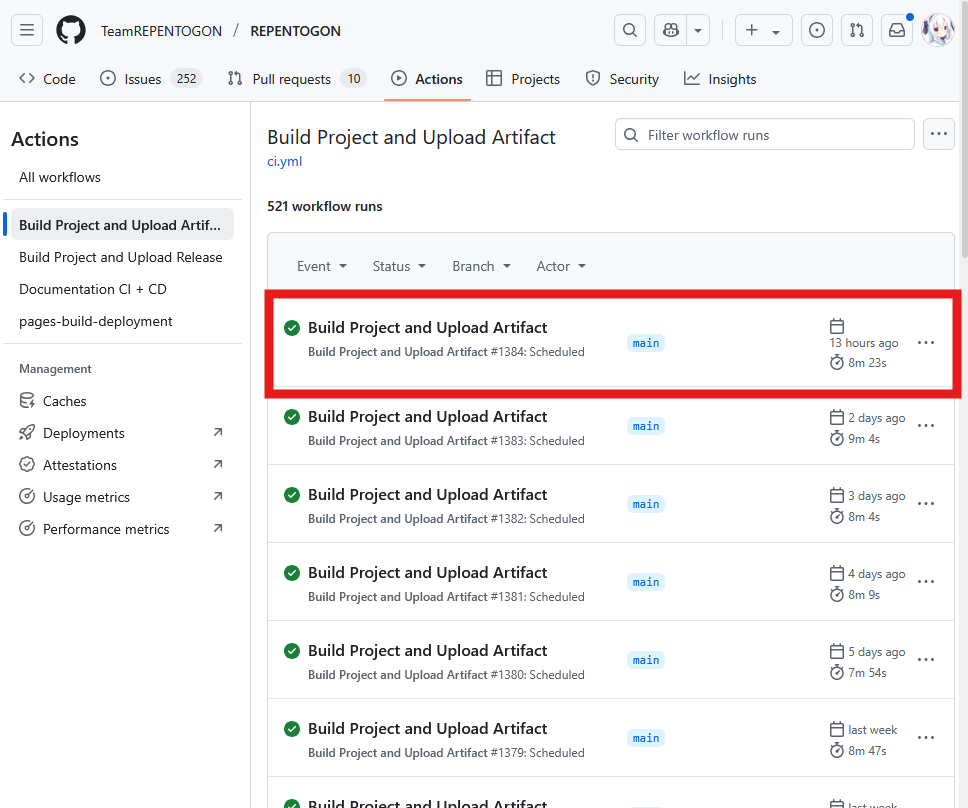Open the hamburger navigation menu

click(27, 30)
